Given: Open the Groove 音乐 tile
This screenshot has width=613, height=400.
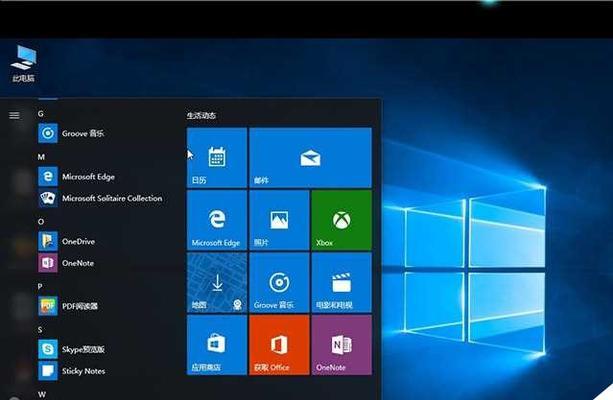Looking at the screenshot, I should 279,283.
